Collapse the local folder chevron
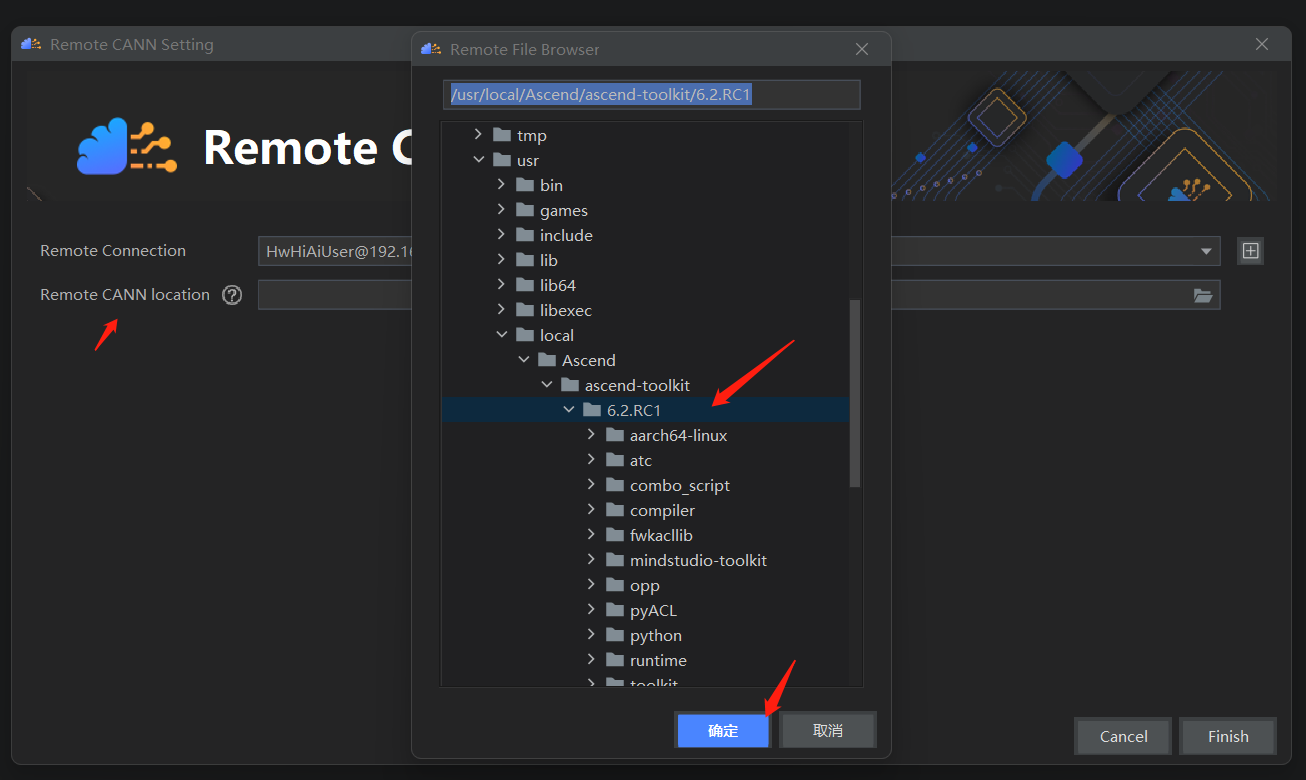The image size is (1306, 780). (501, 335)
